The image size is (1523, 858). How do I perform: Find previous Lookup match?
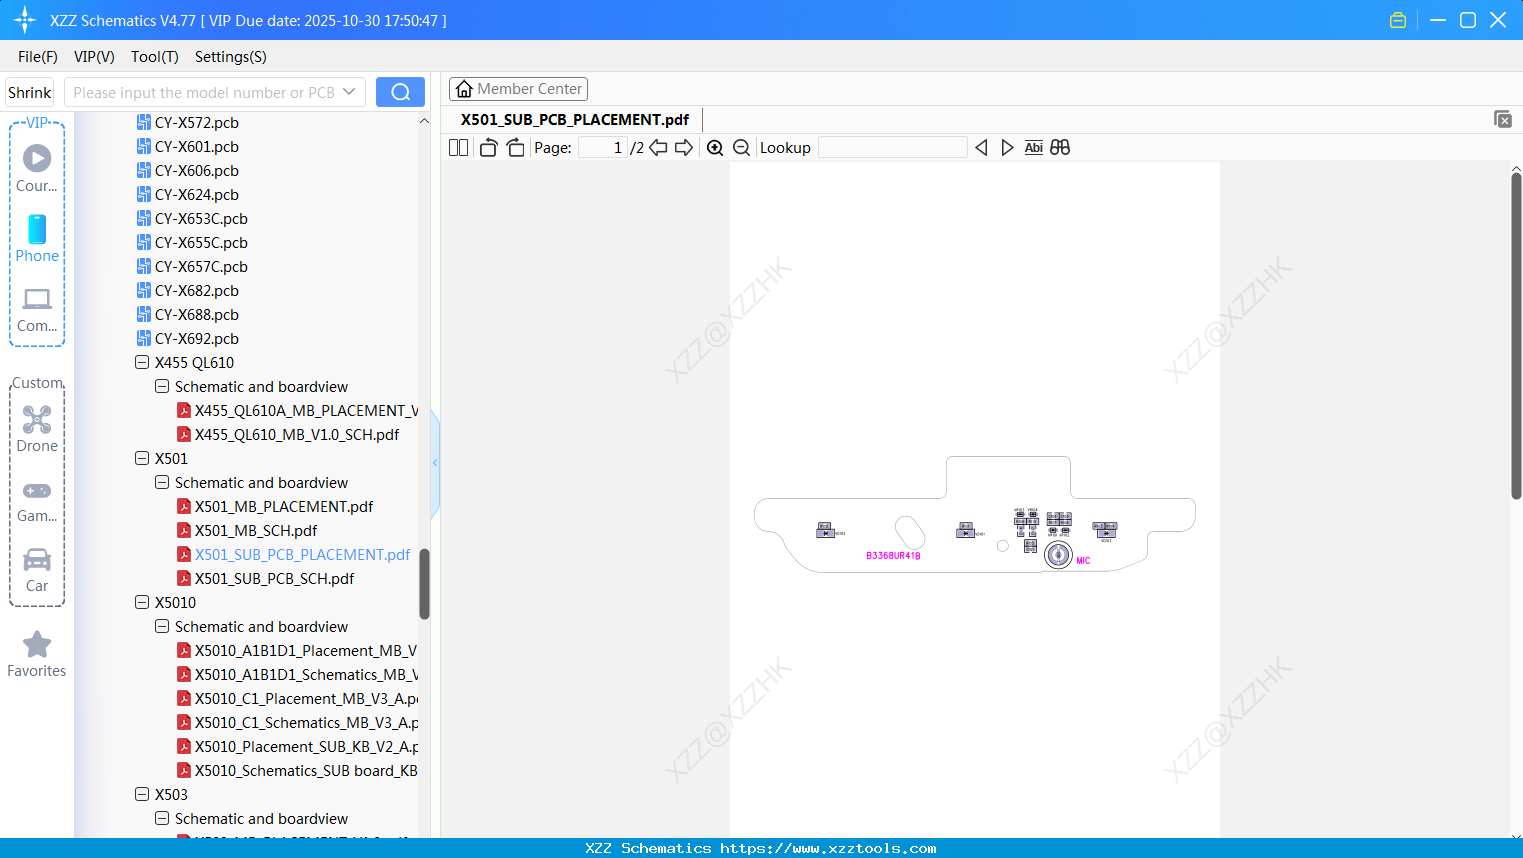pyautogui.click(x=981, y=147)
